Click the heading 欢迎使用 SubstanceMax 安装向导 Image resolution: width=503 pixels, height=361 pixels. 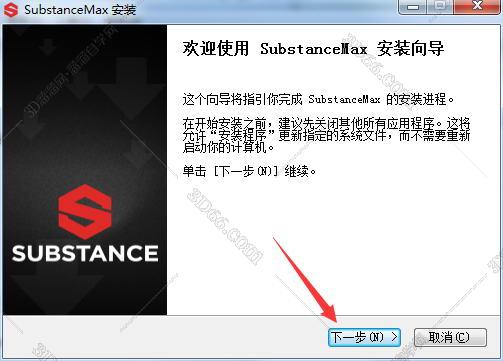(313, 49)
